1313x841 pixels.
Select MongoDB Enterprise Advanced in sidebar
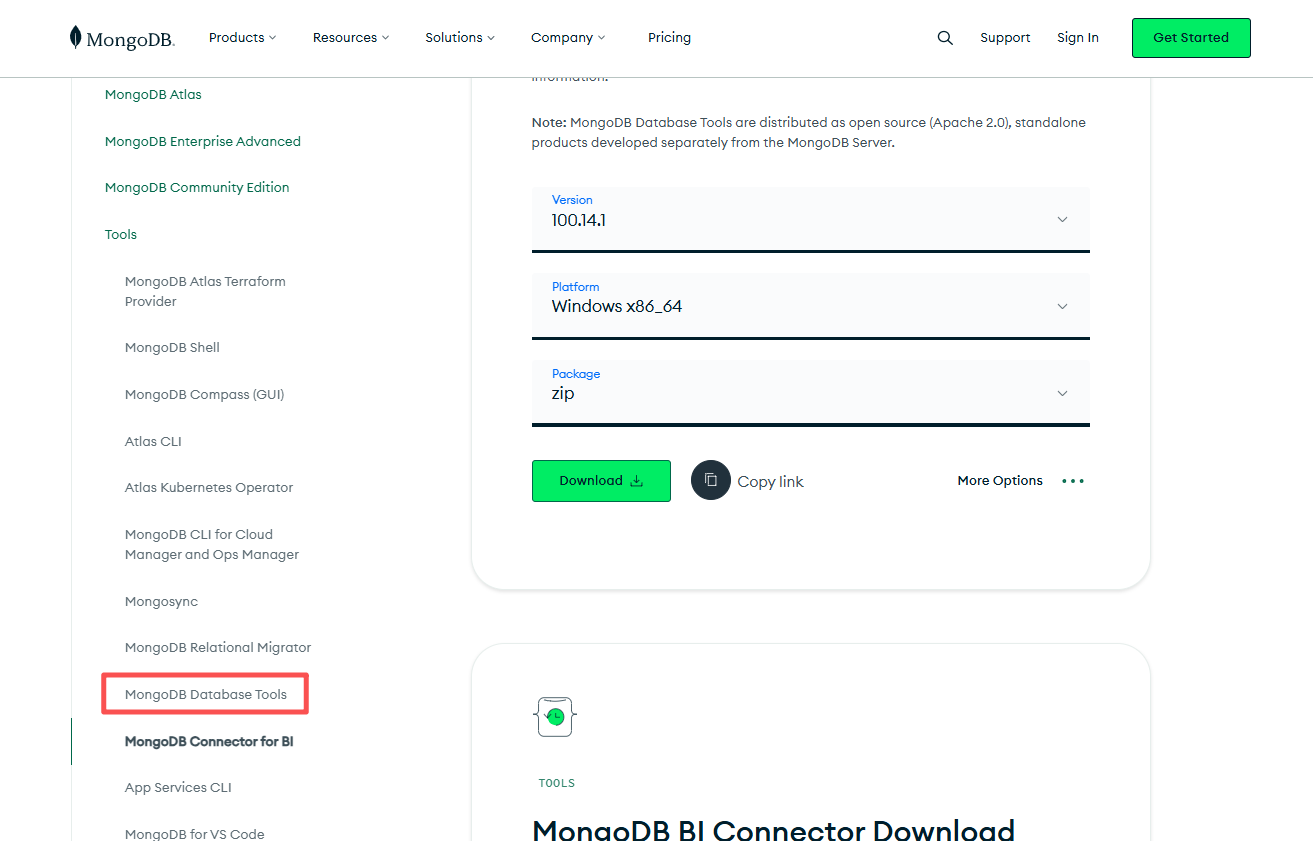(x=203, y=142)
